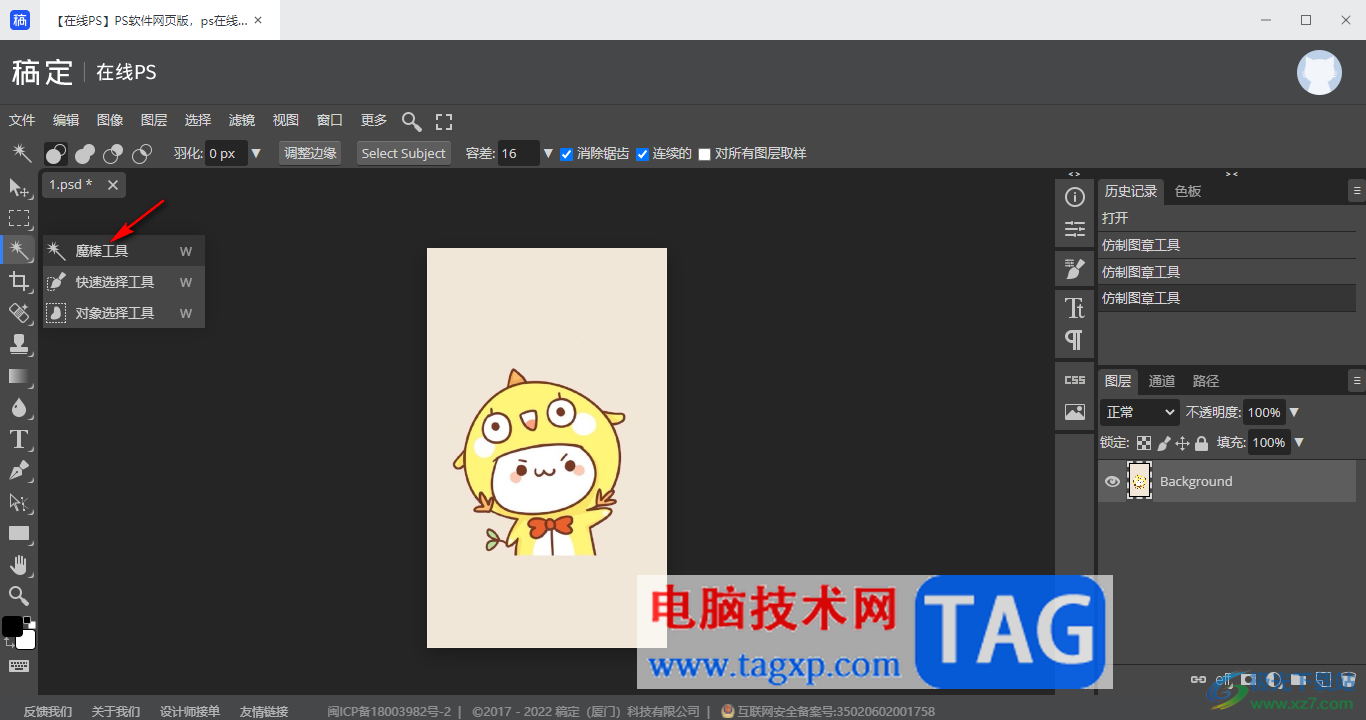Image resolution: width=1366 pixels, height=720 pixels.
Task: Select the Blur droplet tool
Action: tap(19, 407)
